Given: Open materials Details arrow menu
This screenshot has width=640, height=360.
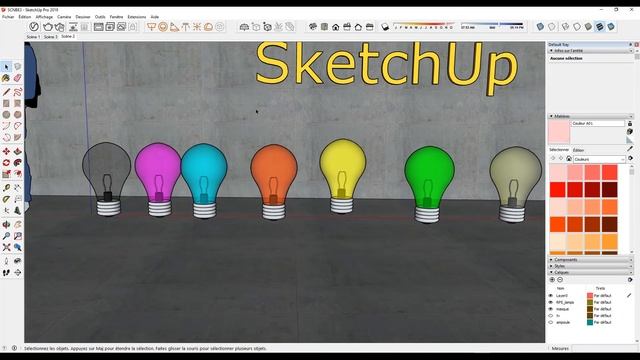Looking at the screenshot, I should [630, 158].
